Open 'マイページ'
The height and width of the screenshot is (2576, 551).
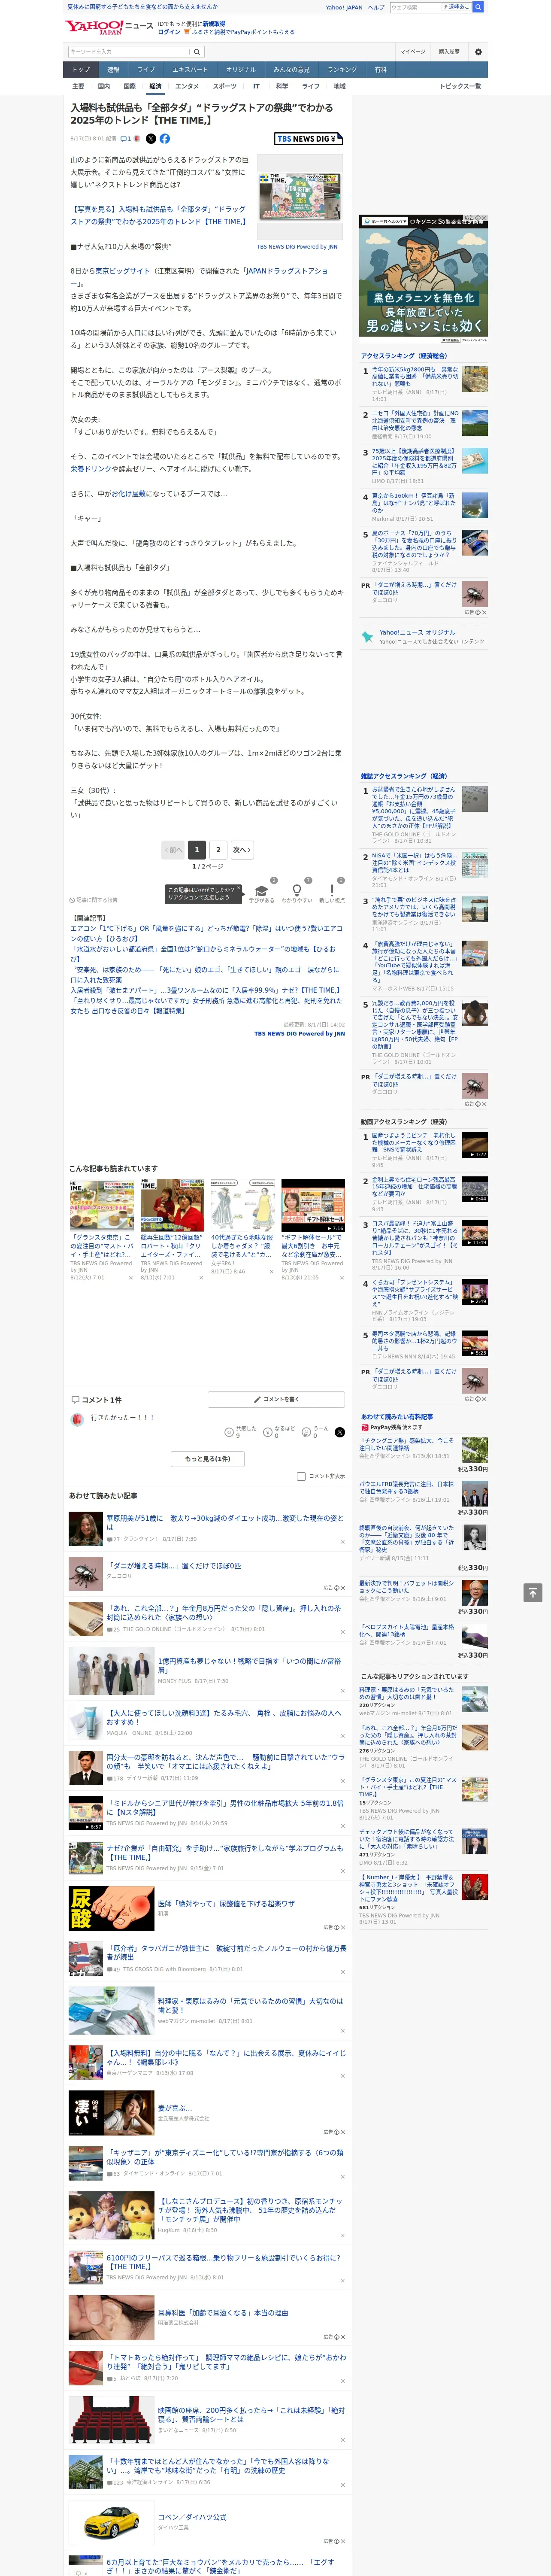click(x=413, y=51)
